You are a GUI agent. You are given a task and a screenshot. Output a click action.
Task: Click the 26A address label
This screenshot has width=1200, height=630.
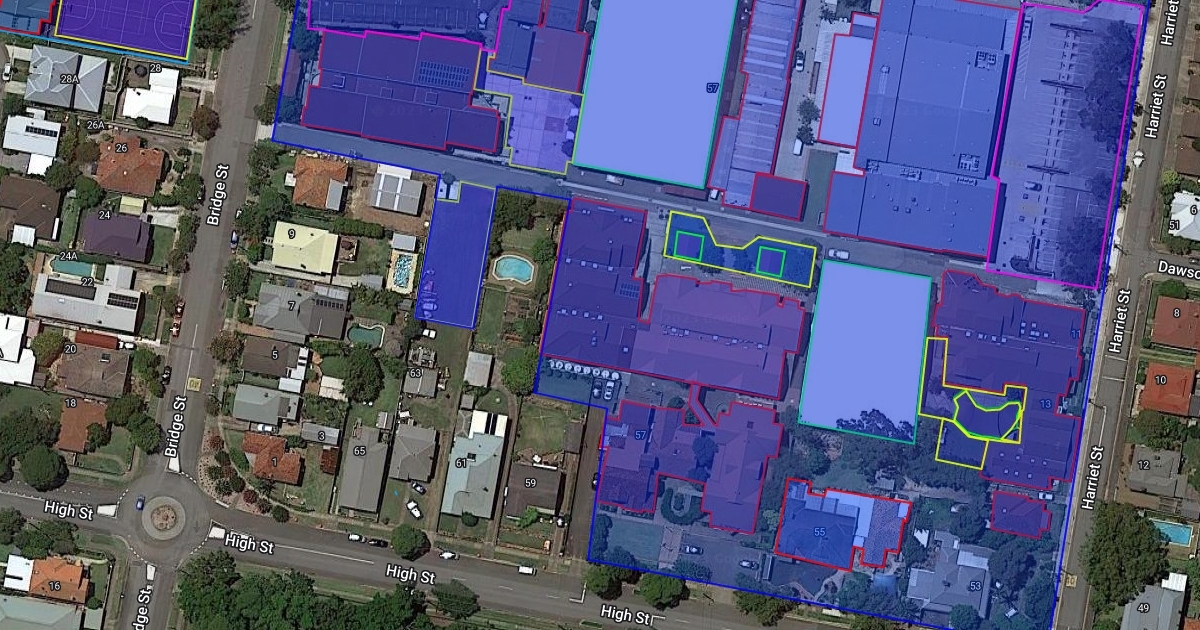coord(95,125)
